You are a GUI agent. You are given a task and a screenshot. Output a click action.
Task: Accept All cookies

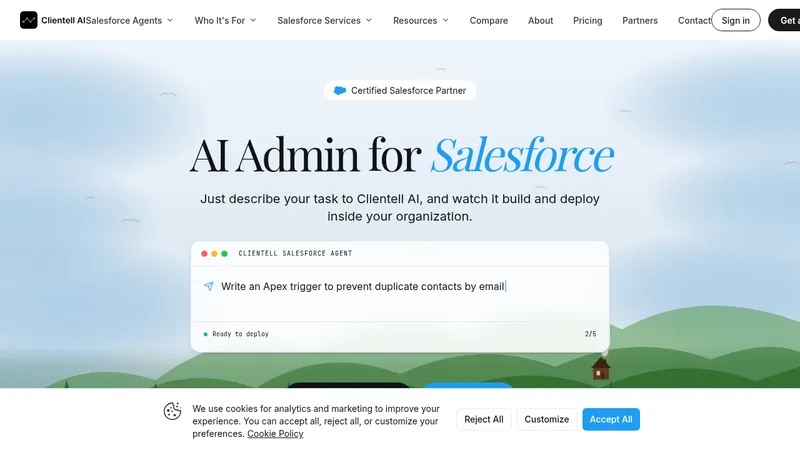coord(611,419)
